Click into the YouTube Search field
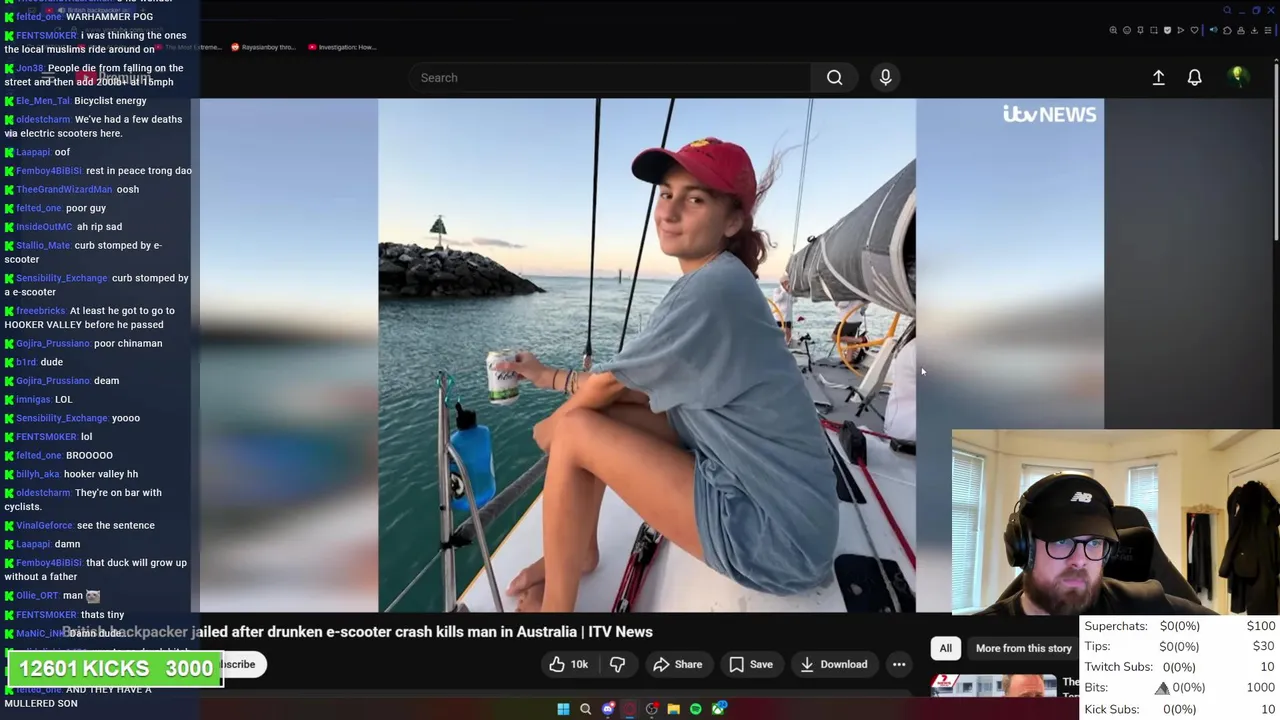The height and width of the screenshot is (720, 1280). pyautogui.click(x=610, y=77)
